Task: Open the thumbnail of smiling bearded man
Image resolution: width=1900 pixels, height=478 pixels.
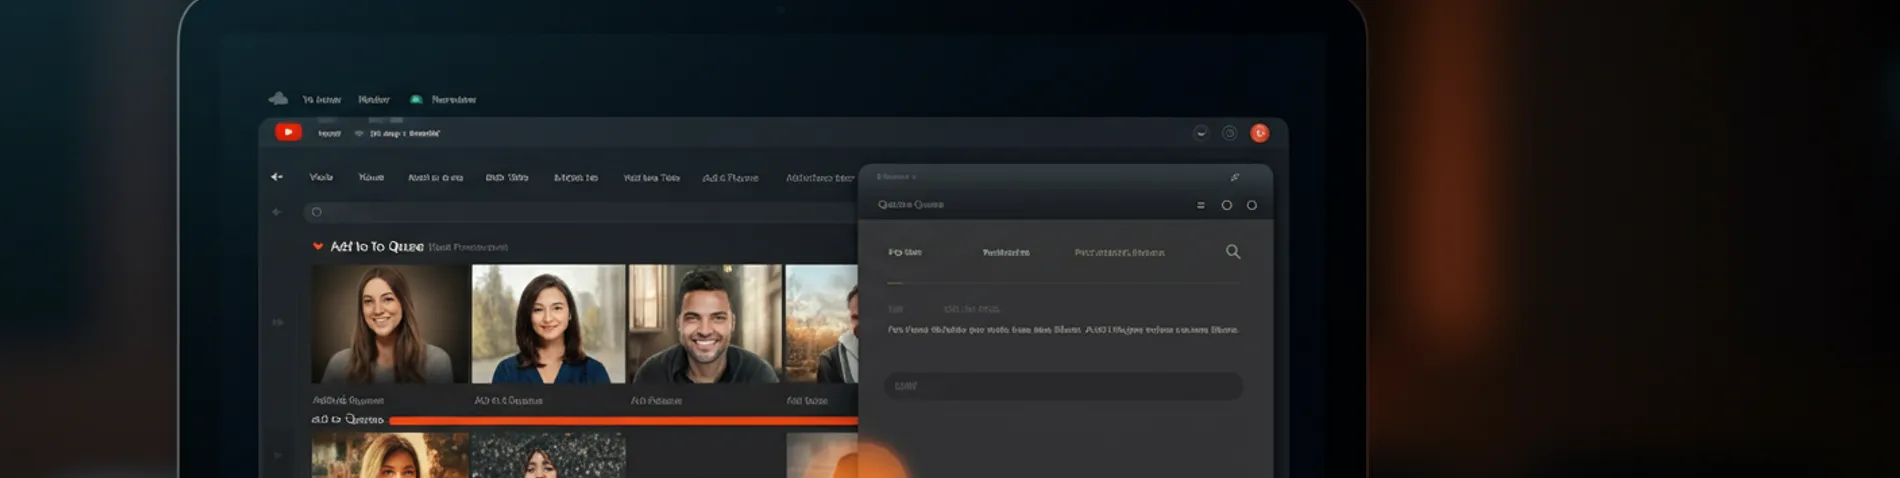Action: (705, 324)
